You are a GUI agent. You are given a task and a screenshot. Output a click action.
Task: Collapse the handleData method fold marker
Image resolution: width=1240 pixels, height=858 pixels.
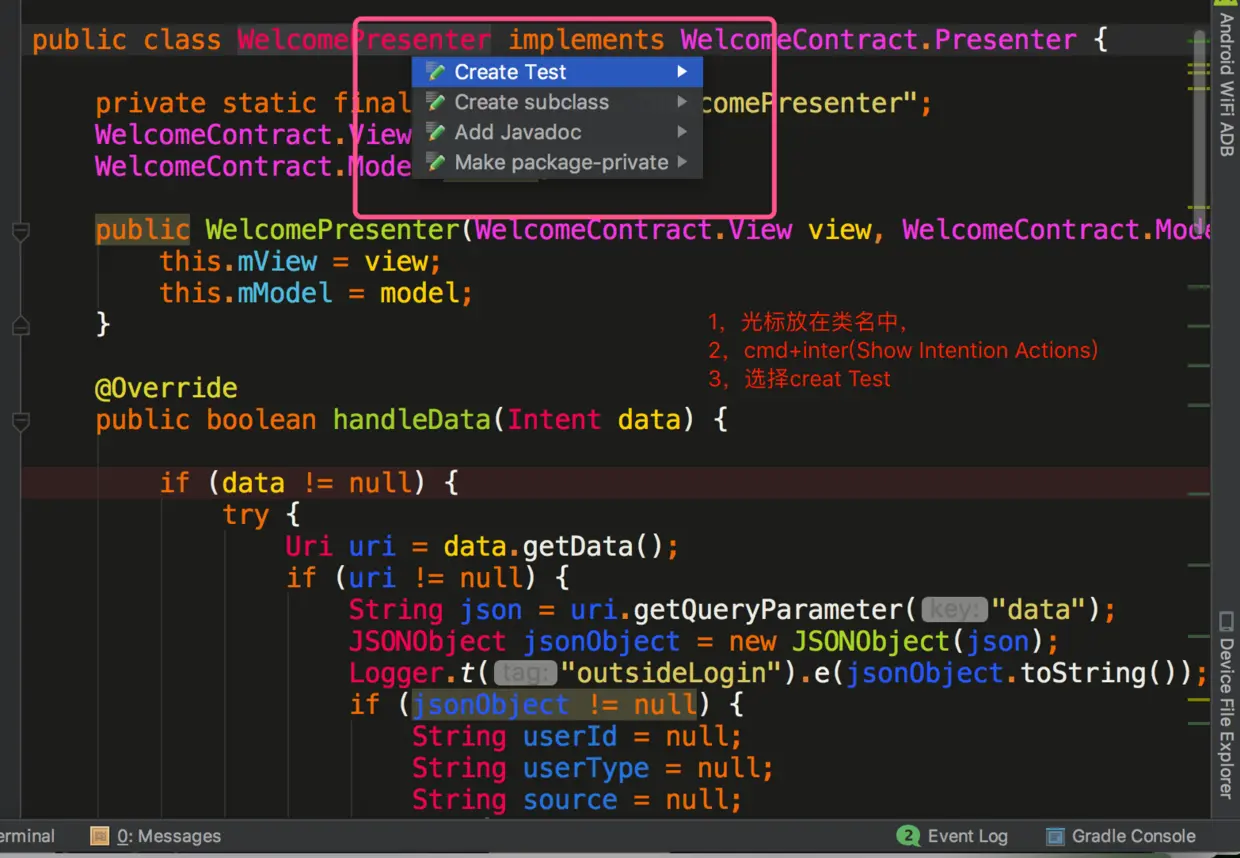click(20, 421)
